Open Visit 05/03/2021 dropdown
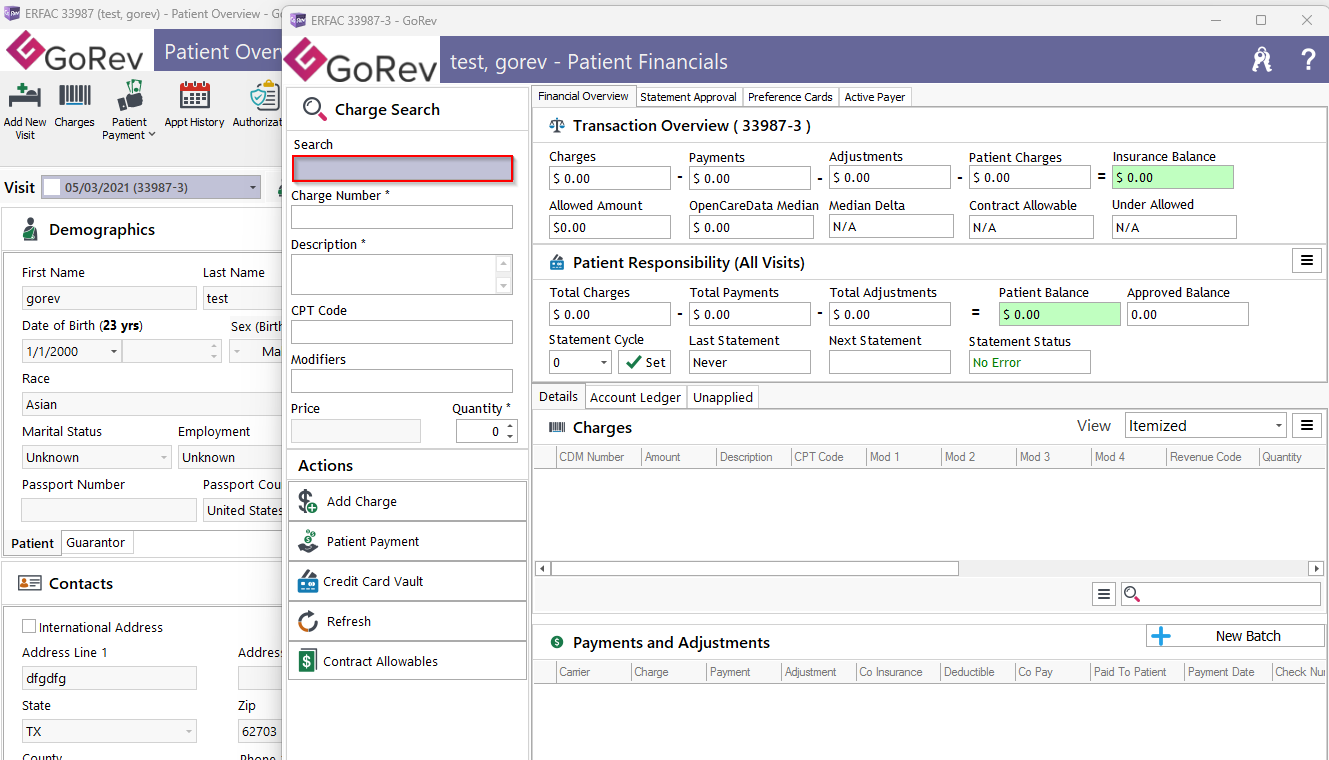This screenshot has height=760, width=1329. [x=252, y=187]
